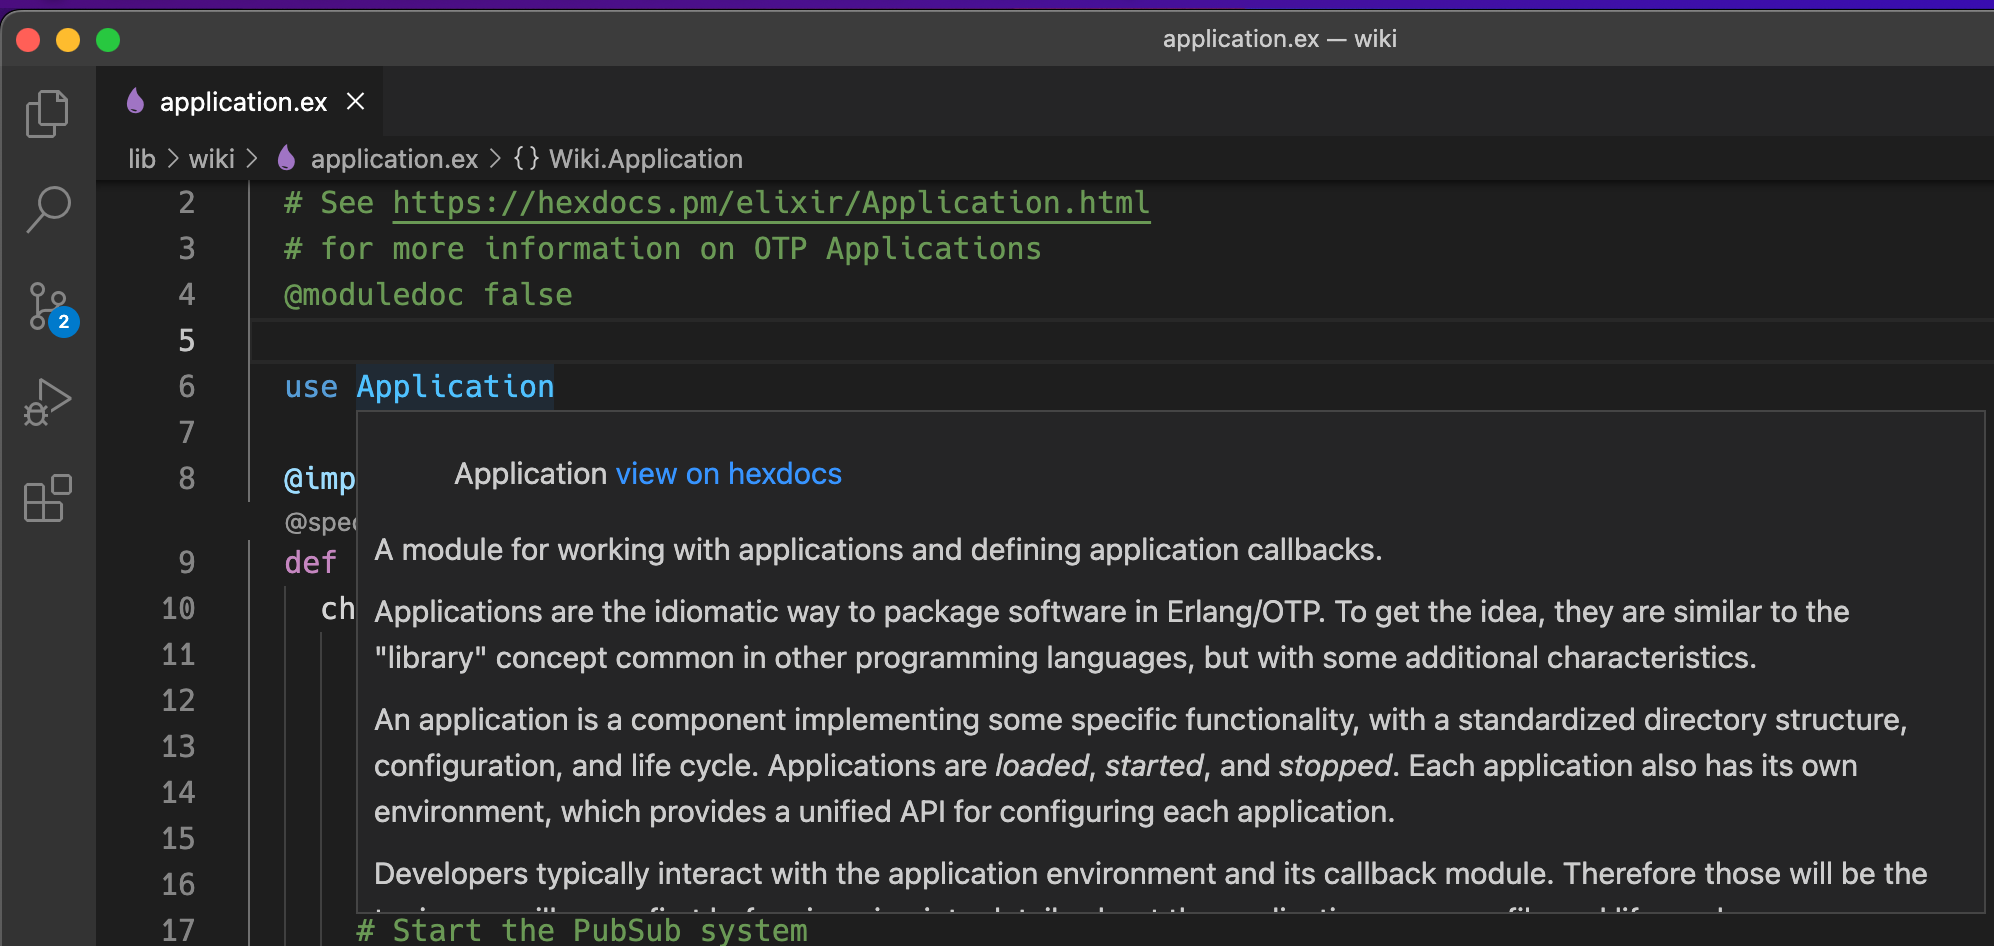Click line number 5 to select the line

(186, 340)
